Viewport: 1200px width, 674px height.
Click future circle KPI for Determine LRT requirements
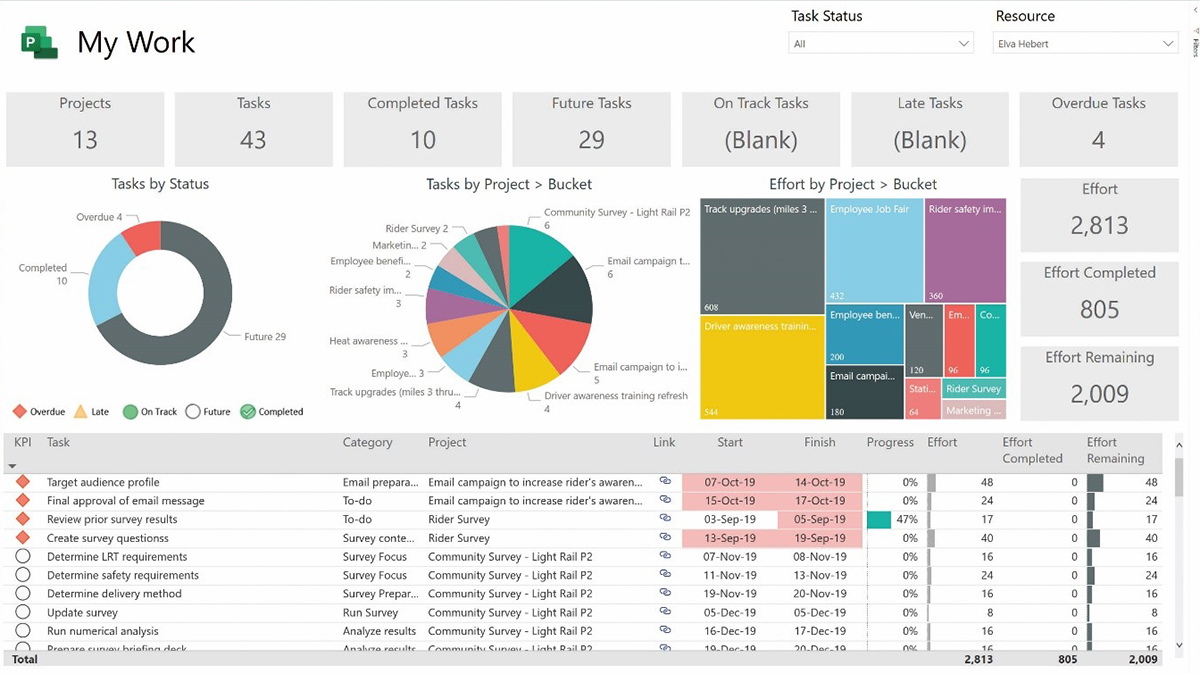(23, 556)
